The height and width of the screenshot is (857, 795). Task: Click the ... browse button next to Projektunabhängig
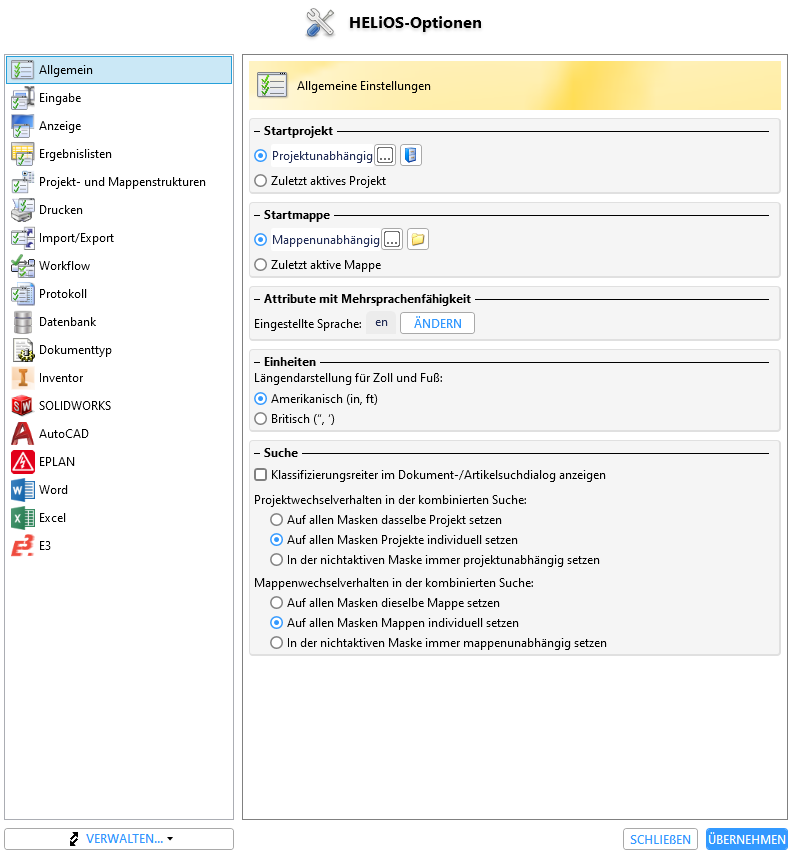point(385,156)
